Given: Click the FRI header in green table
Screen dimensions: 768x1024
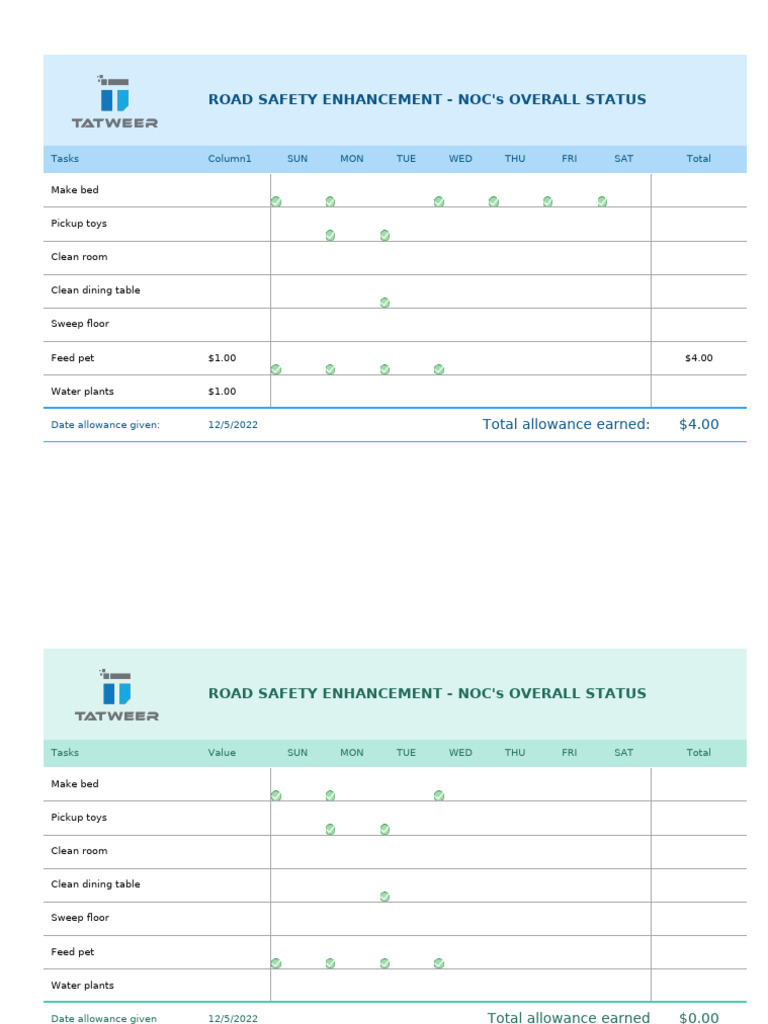Looking at the screenshot, I should point(569,752).
